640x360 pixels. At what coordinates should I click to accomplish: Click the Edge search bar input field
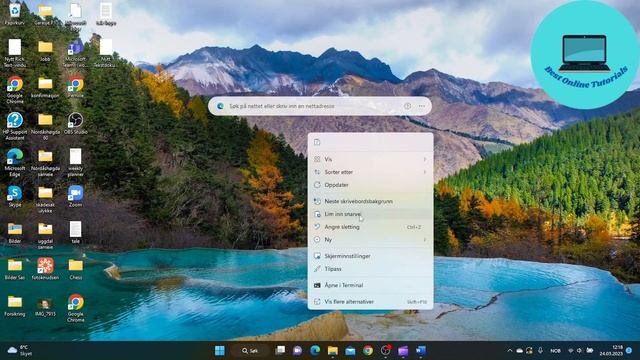314,106
